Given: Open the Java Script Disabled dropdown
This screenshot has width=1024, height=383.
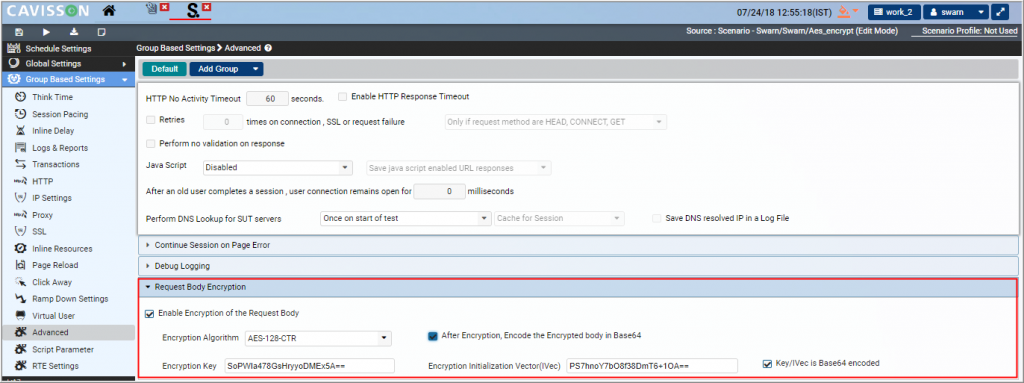Looking at the screenshot, I should (x=278, y=168).
